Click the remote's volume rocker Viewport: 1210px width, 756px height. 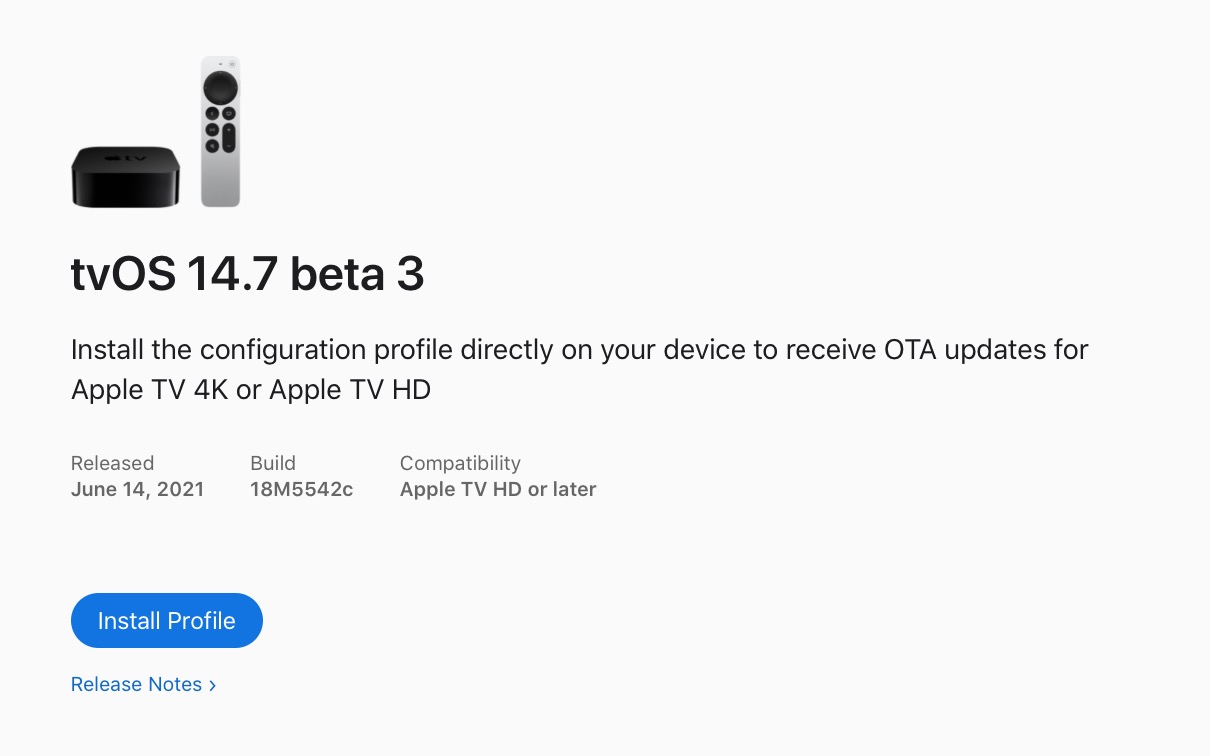229,138
